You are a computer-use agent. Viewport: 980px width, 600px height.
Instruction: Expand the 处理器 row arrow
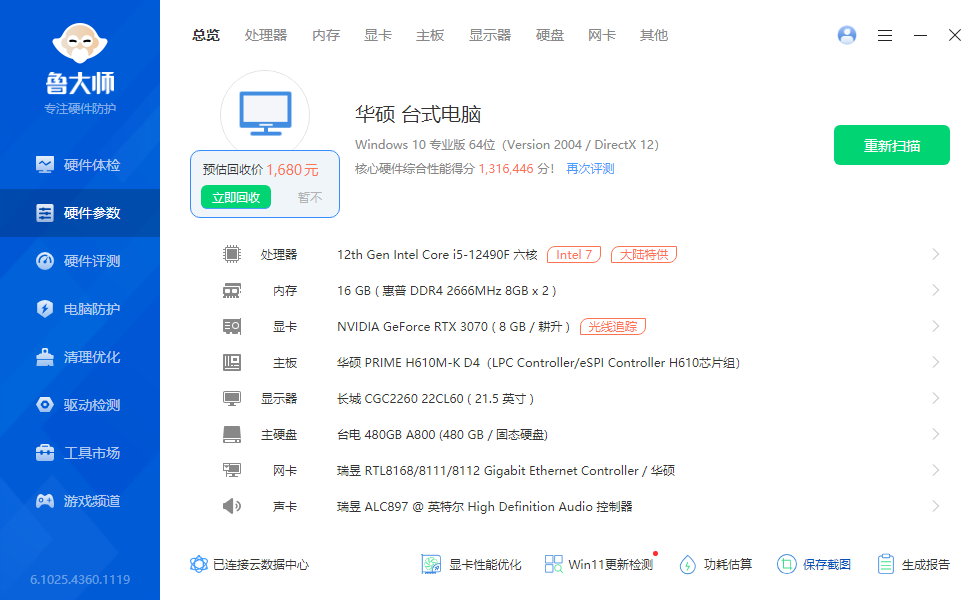pyautogui.click(x=936, y=255)
